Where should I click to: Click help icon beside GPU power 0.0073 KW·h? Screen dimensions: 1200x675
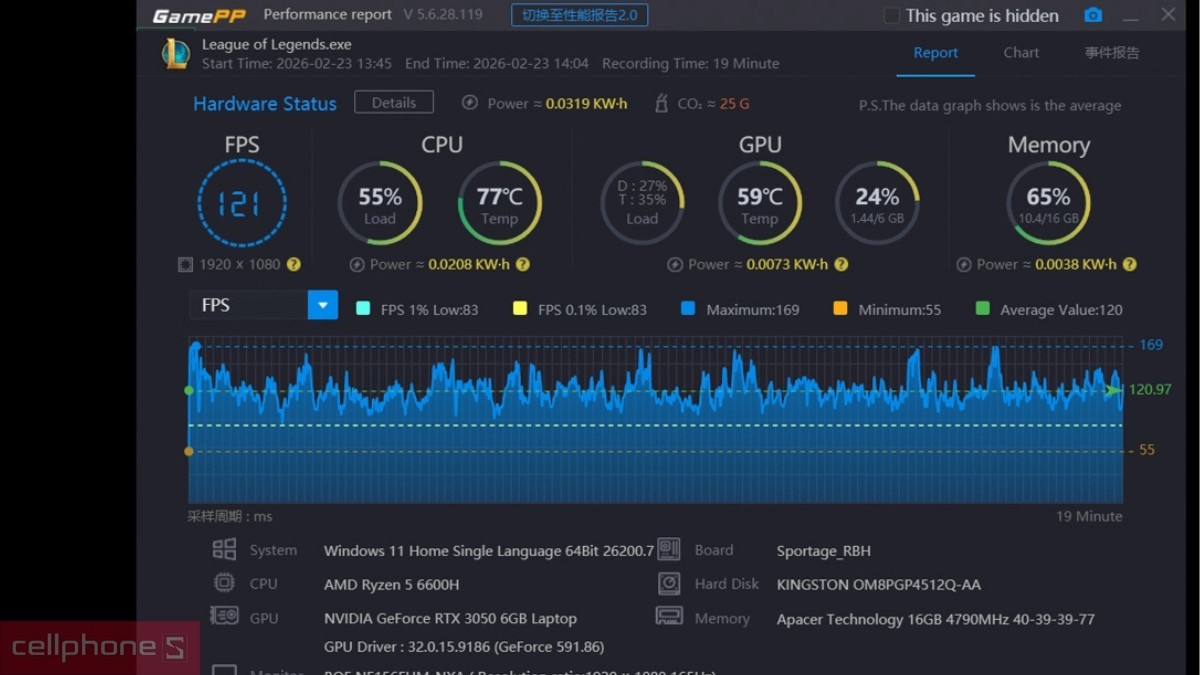pyautogui.click(x=841, y=265)
